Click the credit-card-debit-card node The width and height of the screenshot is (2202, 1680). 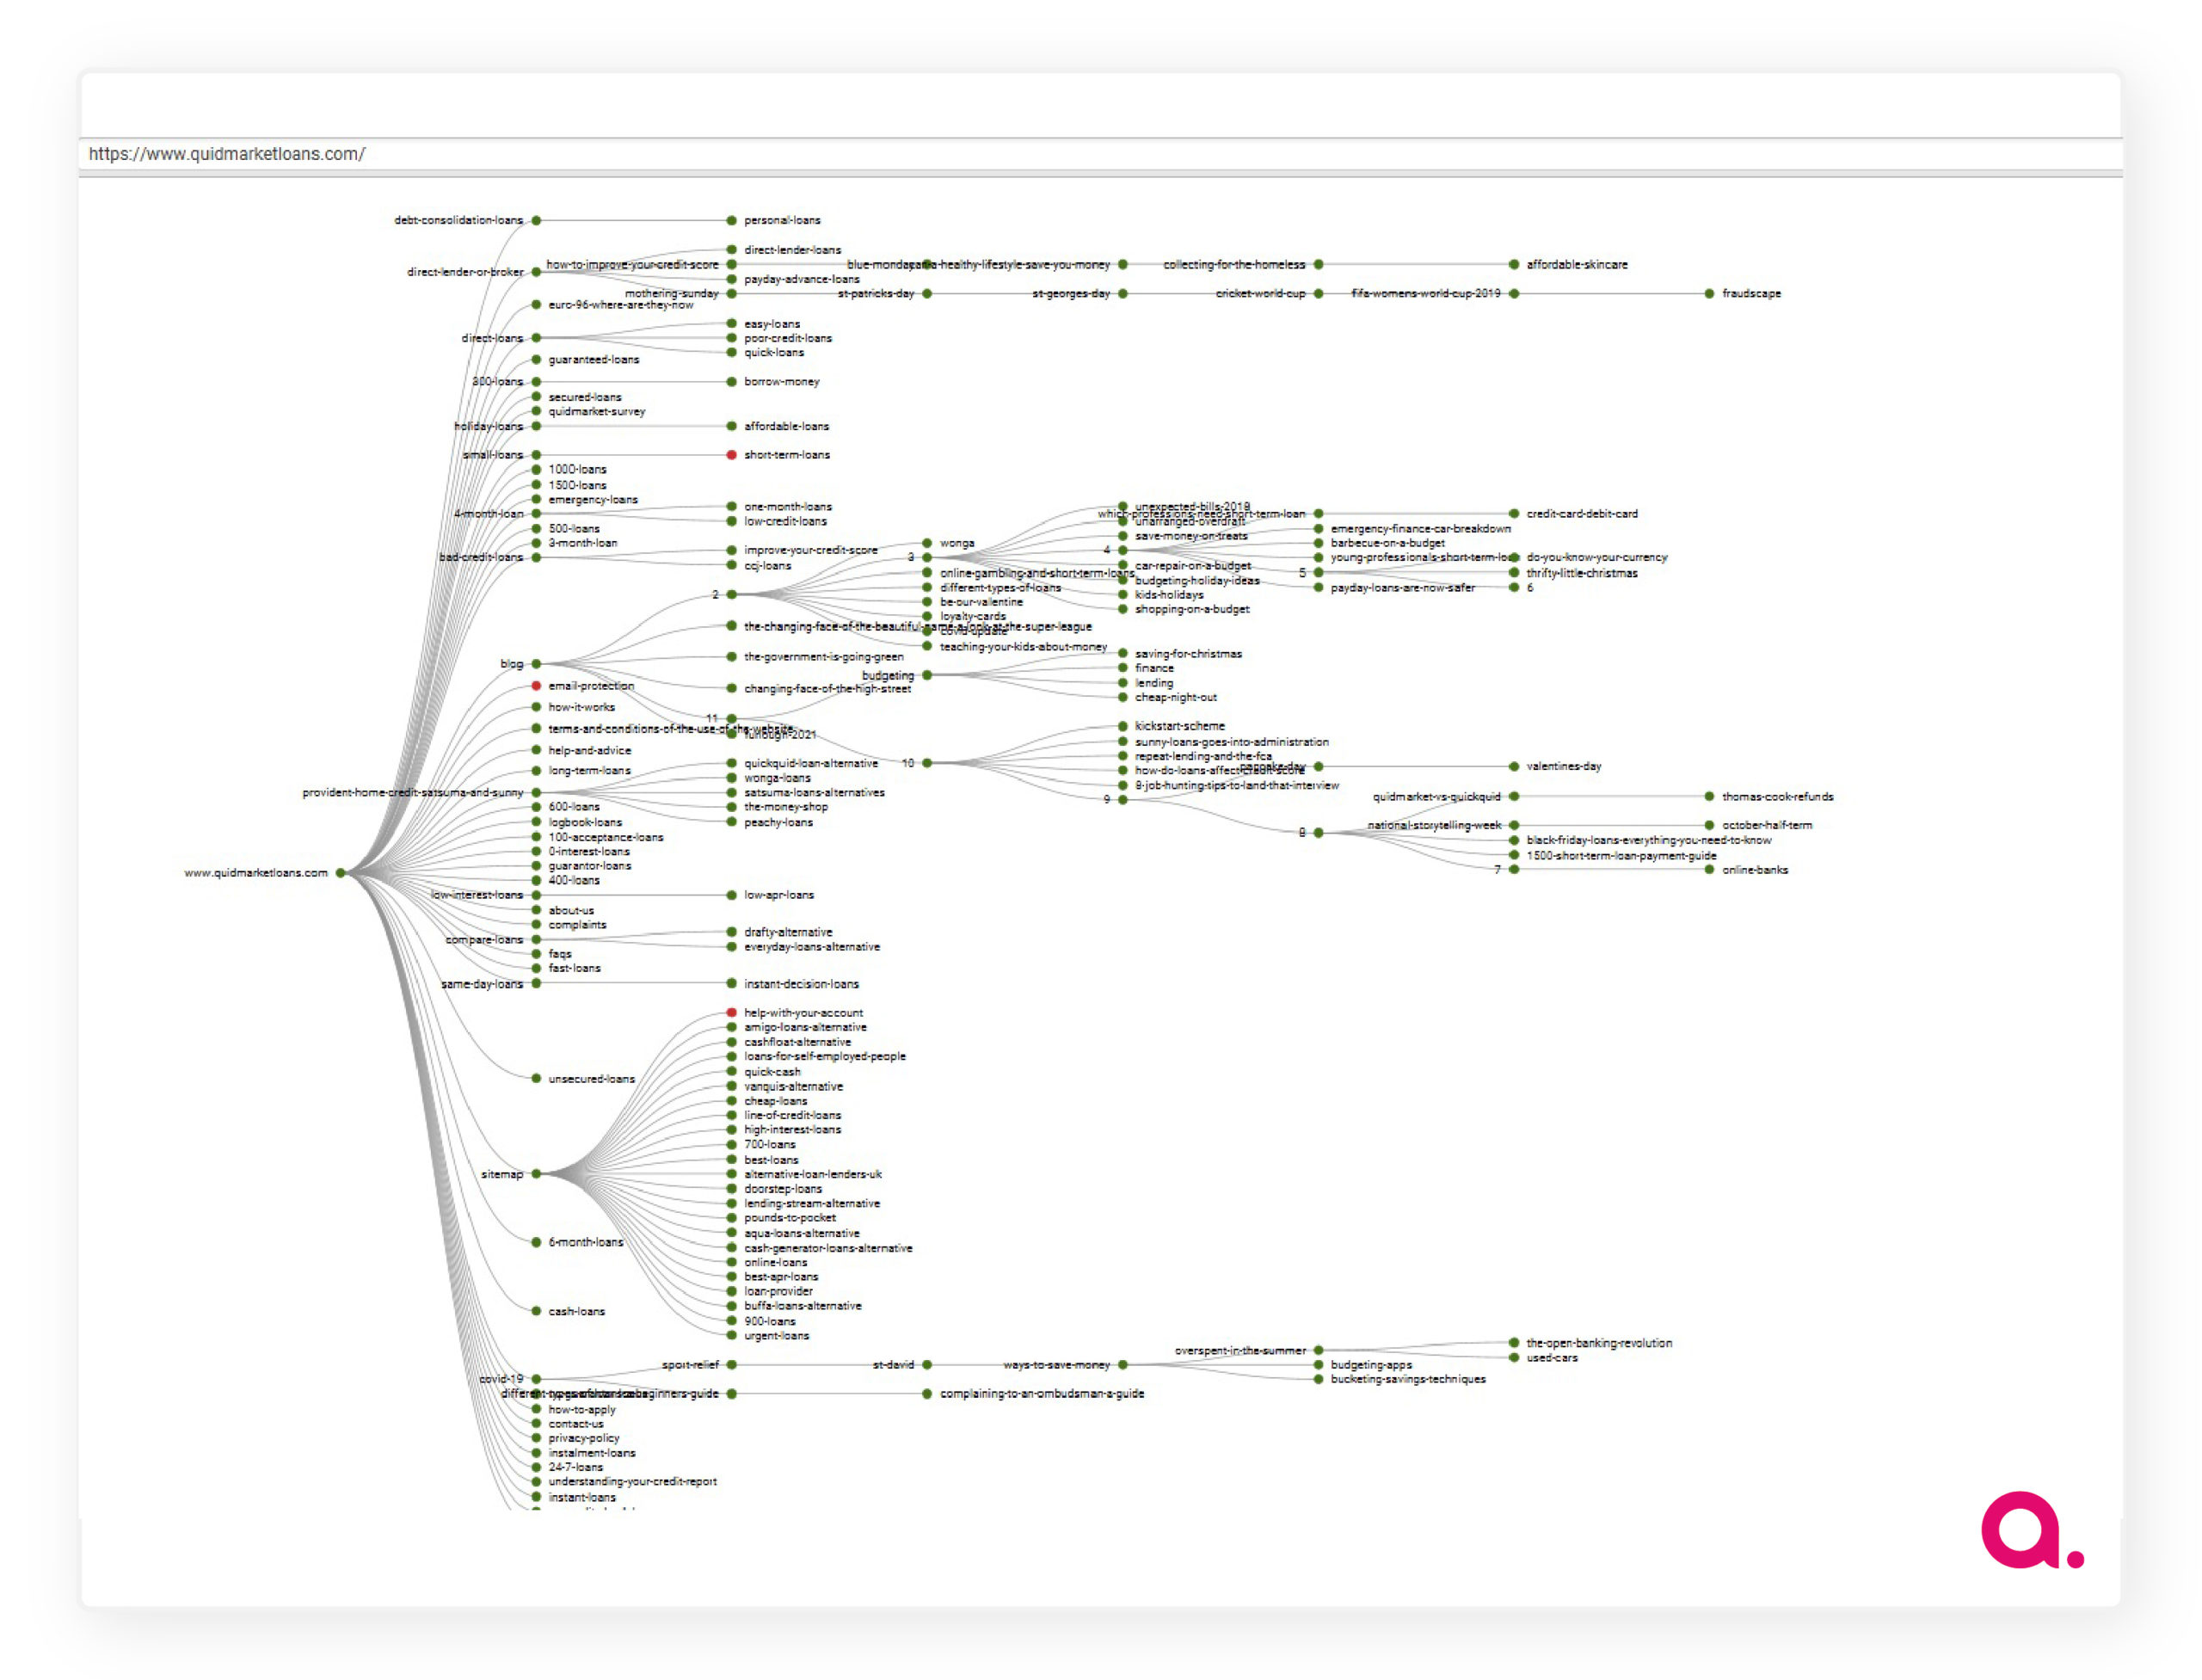[1514, 514]
